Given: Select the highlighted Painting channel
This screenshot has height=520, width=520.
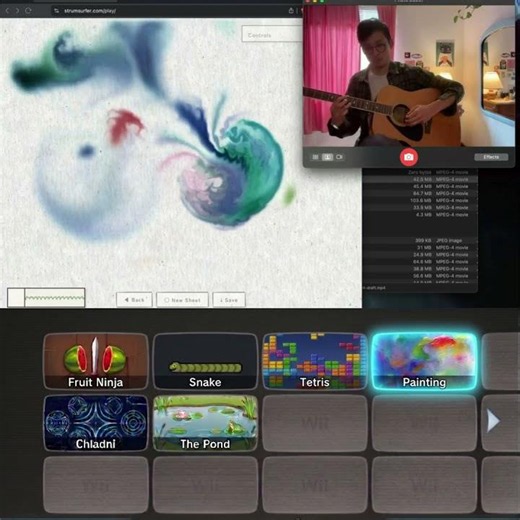Looking at the screenshot, I should click(424, 361).
